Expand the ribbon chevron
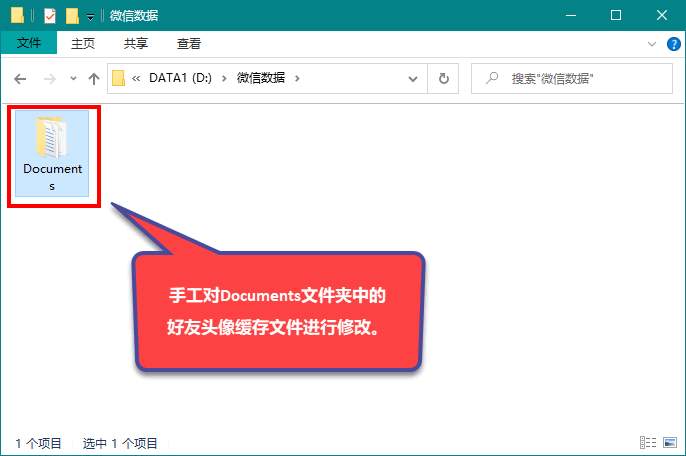This screenshot has width=686, height=456. pyautogui.click(x=652, y=44)
